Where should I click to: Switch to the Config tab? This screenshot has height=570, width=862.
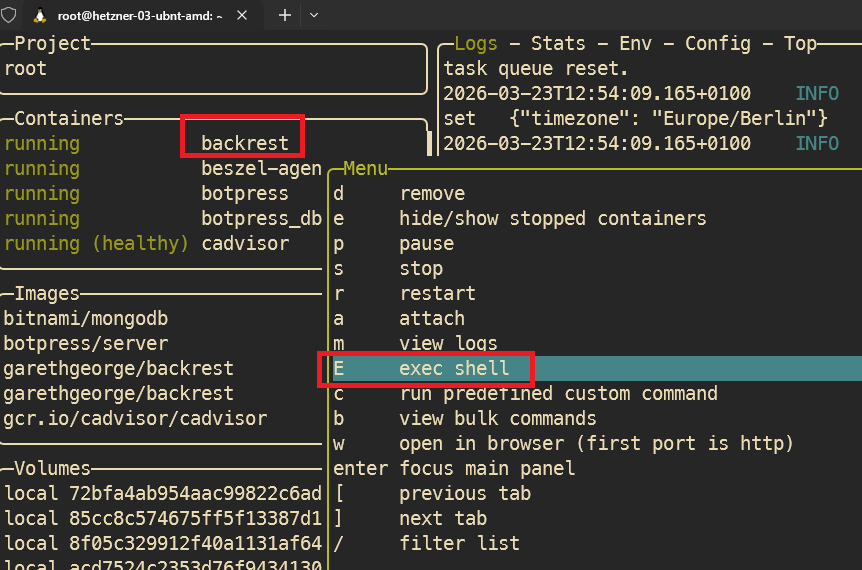[x=717, y=43]
